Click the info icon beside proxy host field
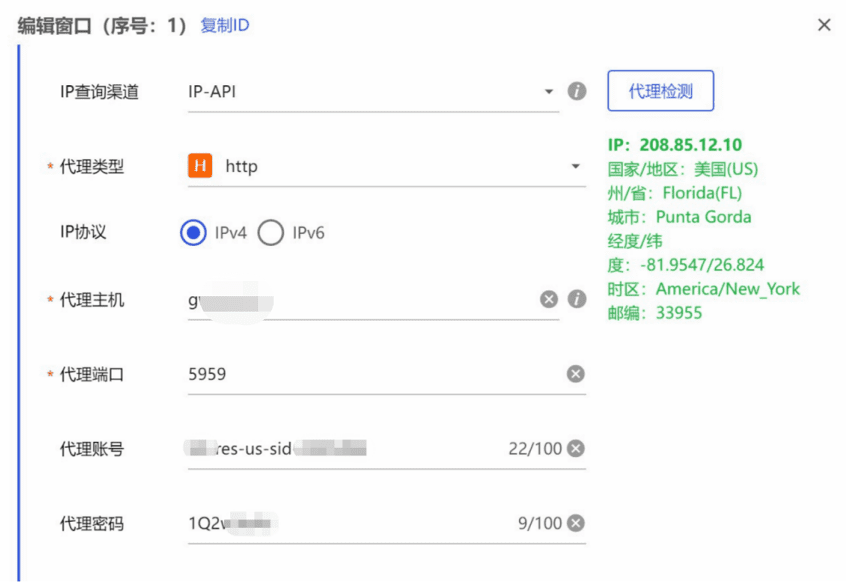This screenshot has width=866, height=585. [x=577, y=299]
